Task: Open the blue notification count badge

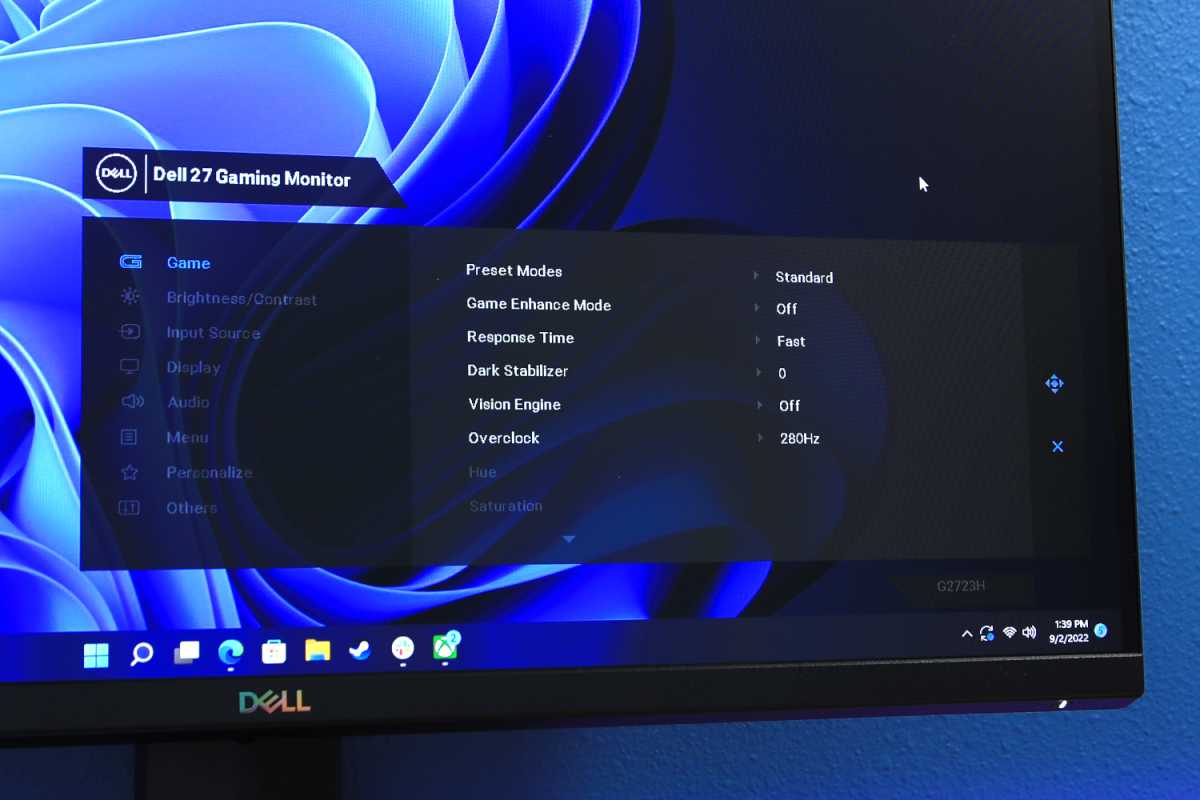Action: (1102, 630)
